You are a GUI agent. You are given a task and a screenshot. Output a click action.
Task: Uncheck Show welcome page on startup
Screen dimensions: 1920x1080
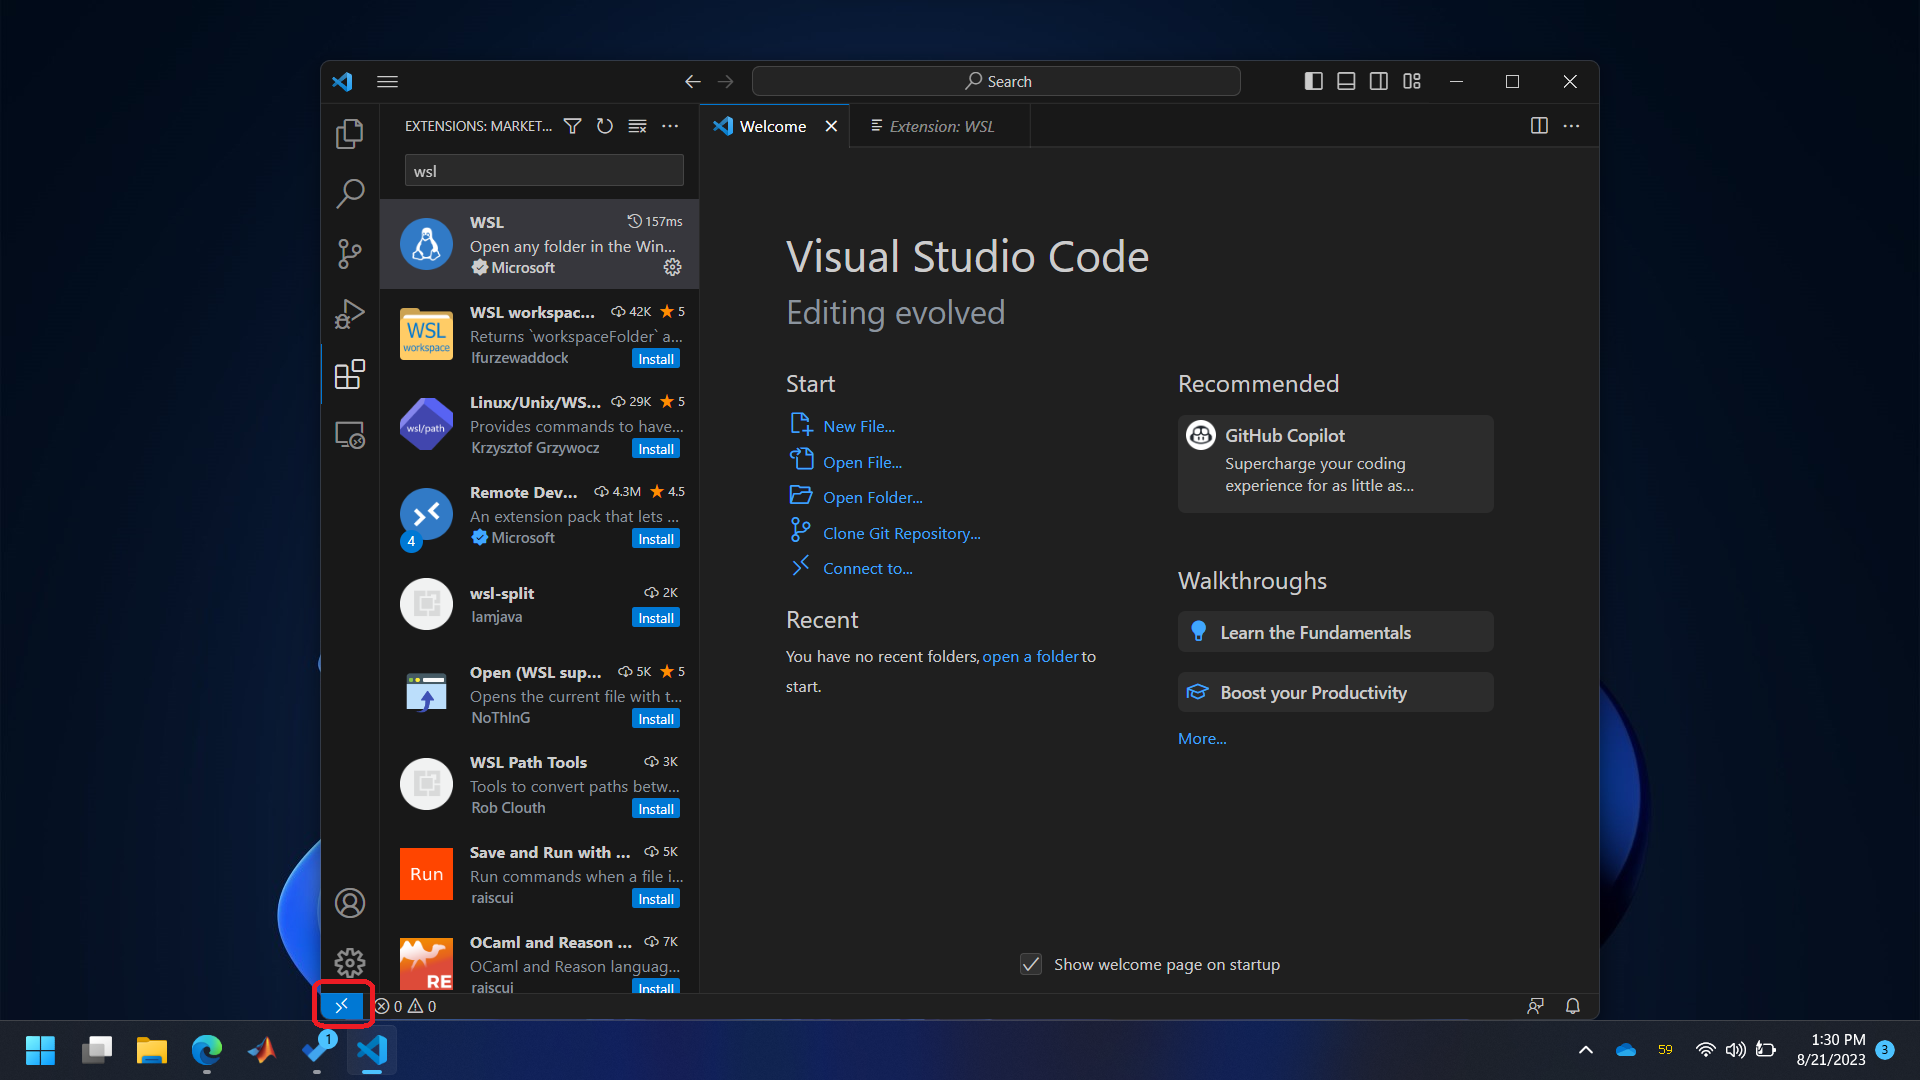click(x=1031, y=964)
